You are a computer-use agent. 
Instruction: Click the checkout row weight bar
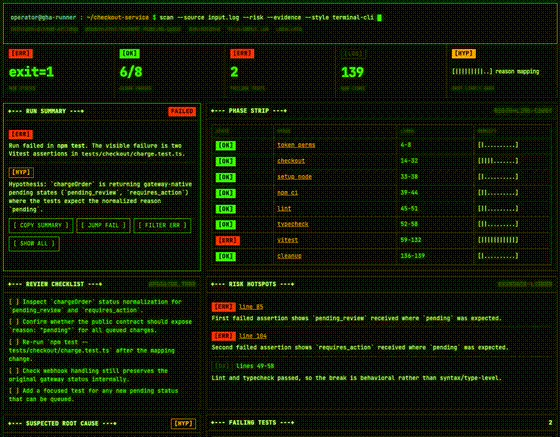point(498,161)
